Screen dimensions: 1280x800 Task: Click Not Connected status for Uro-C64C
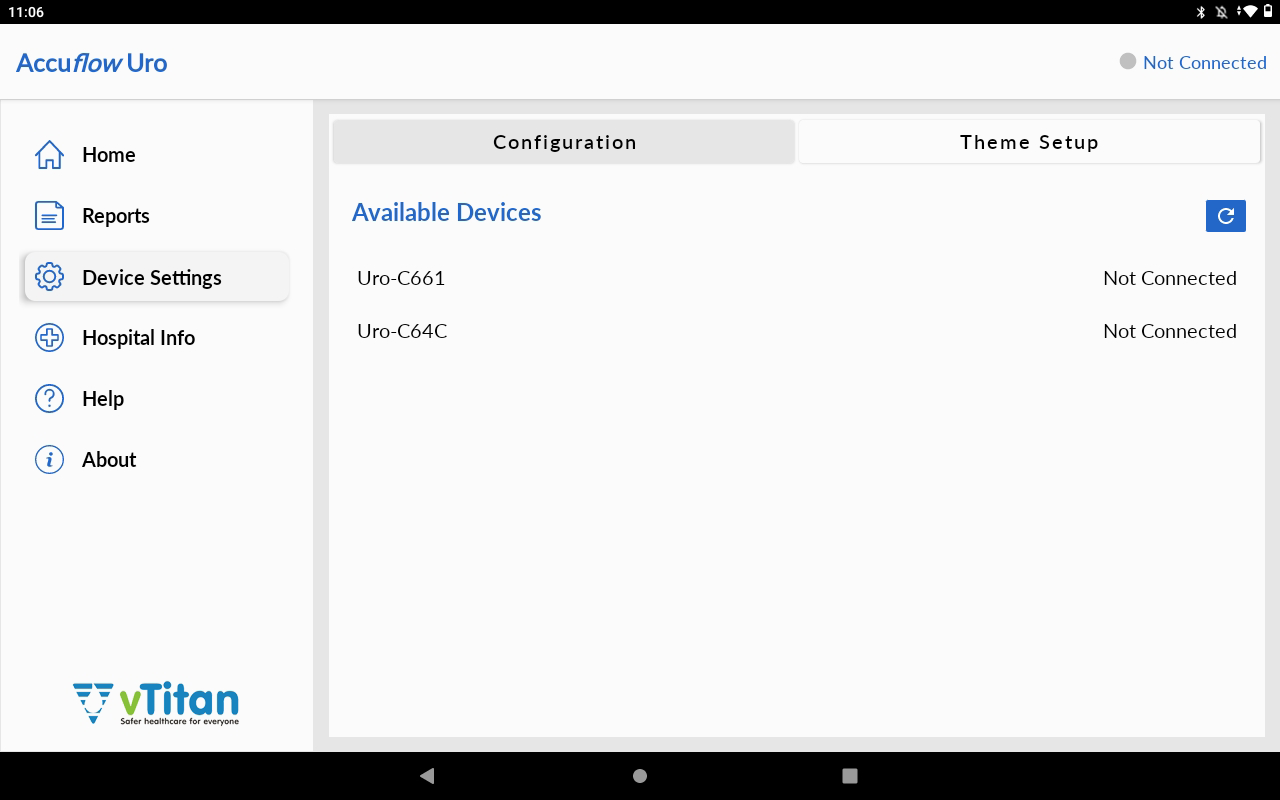click(1170, 331)
